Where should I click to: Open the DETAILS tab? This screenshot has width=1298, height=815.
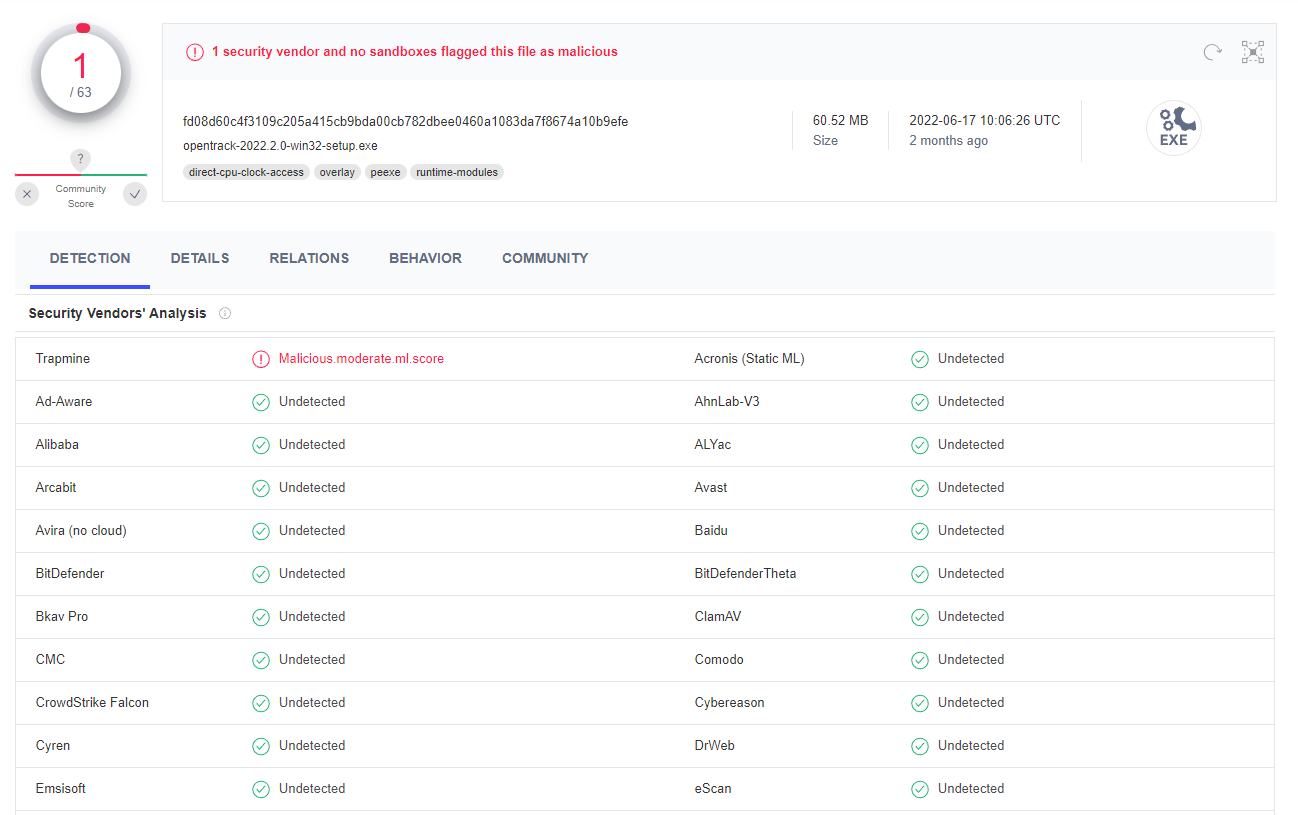[x=199, y=258]
